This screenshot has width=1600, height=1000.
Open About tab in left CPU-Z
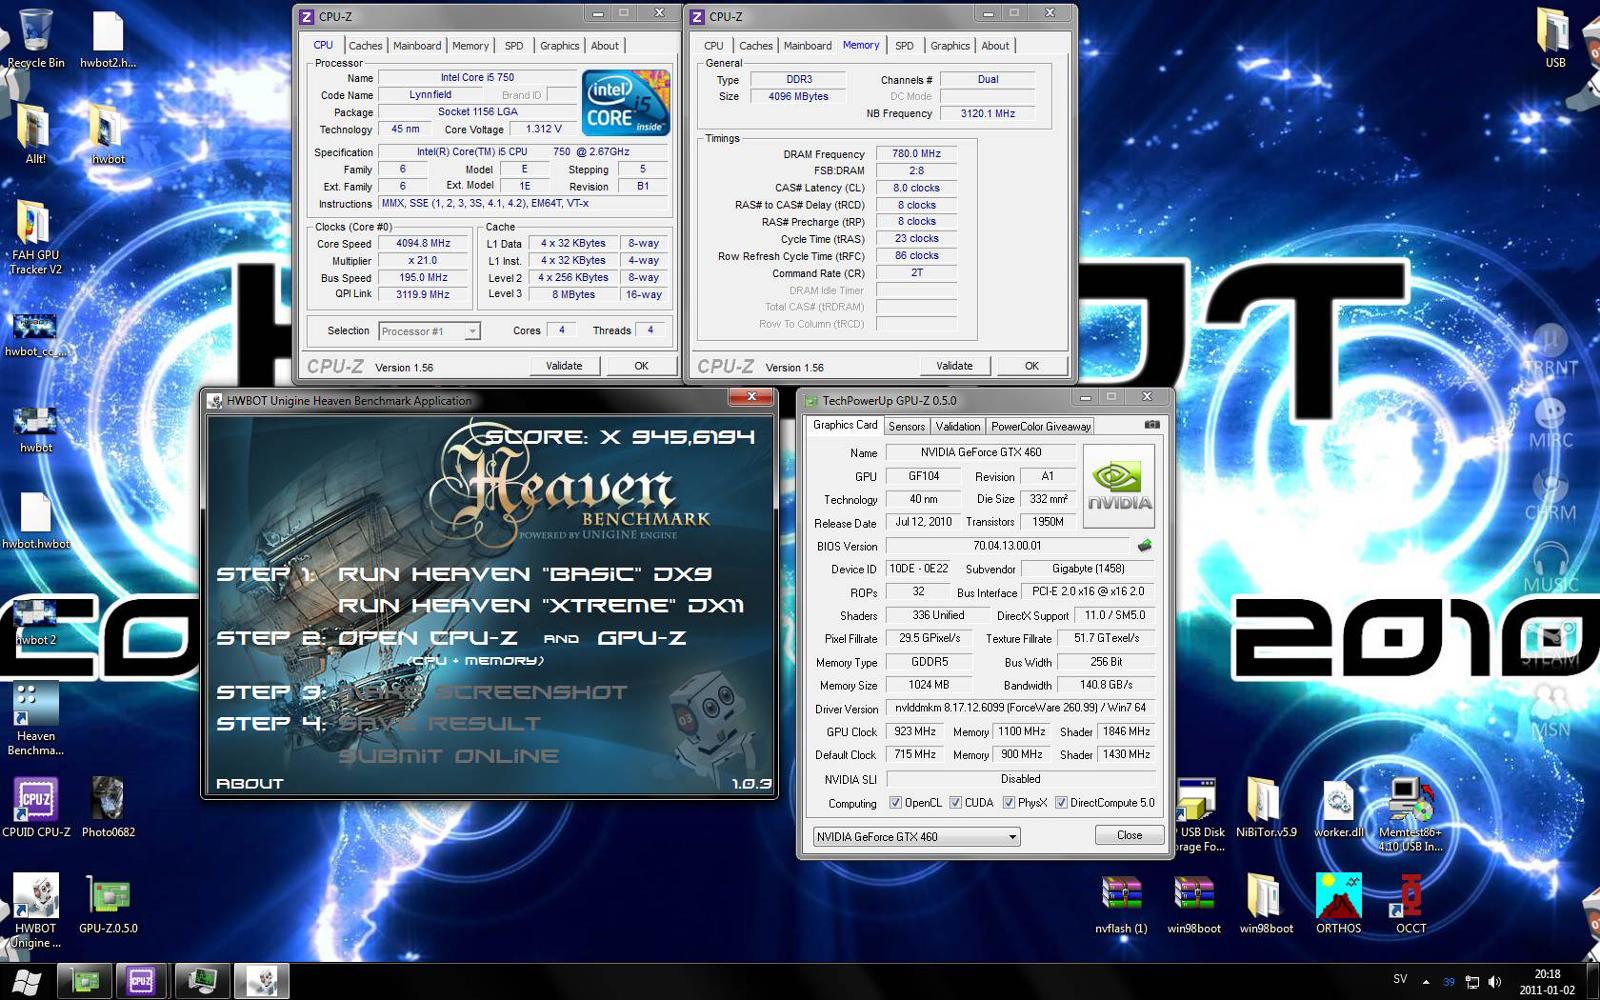[x=605, y=46]
